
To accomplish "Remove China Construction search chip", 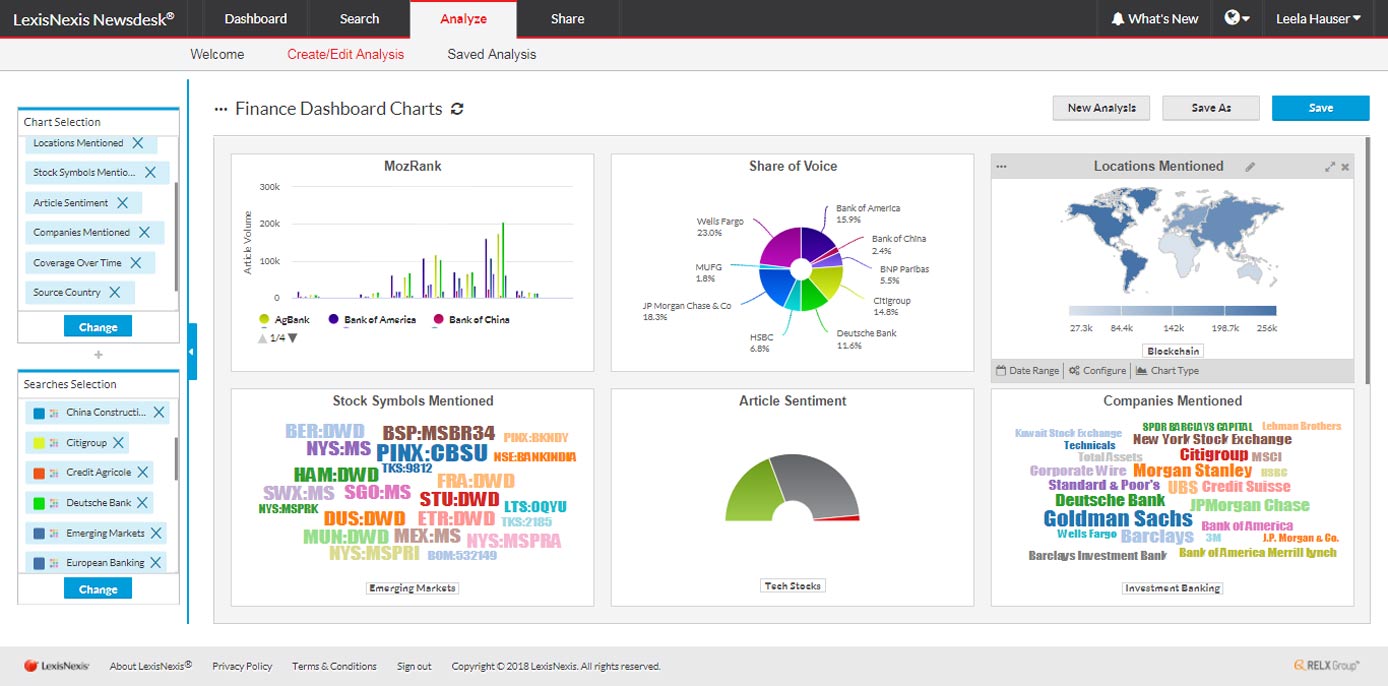I will [x=159, y=412].
